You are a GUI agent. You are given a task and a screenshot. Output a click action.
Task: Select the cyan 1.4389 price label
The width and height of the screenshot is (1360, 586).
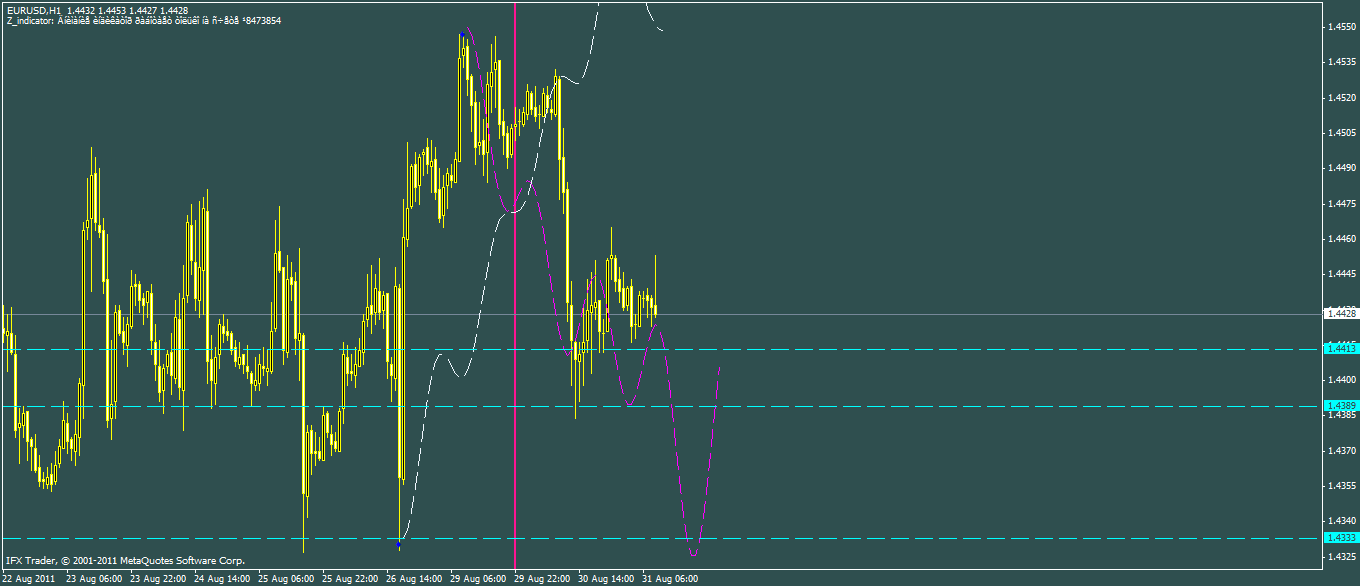(1341, 406)
